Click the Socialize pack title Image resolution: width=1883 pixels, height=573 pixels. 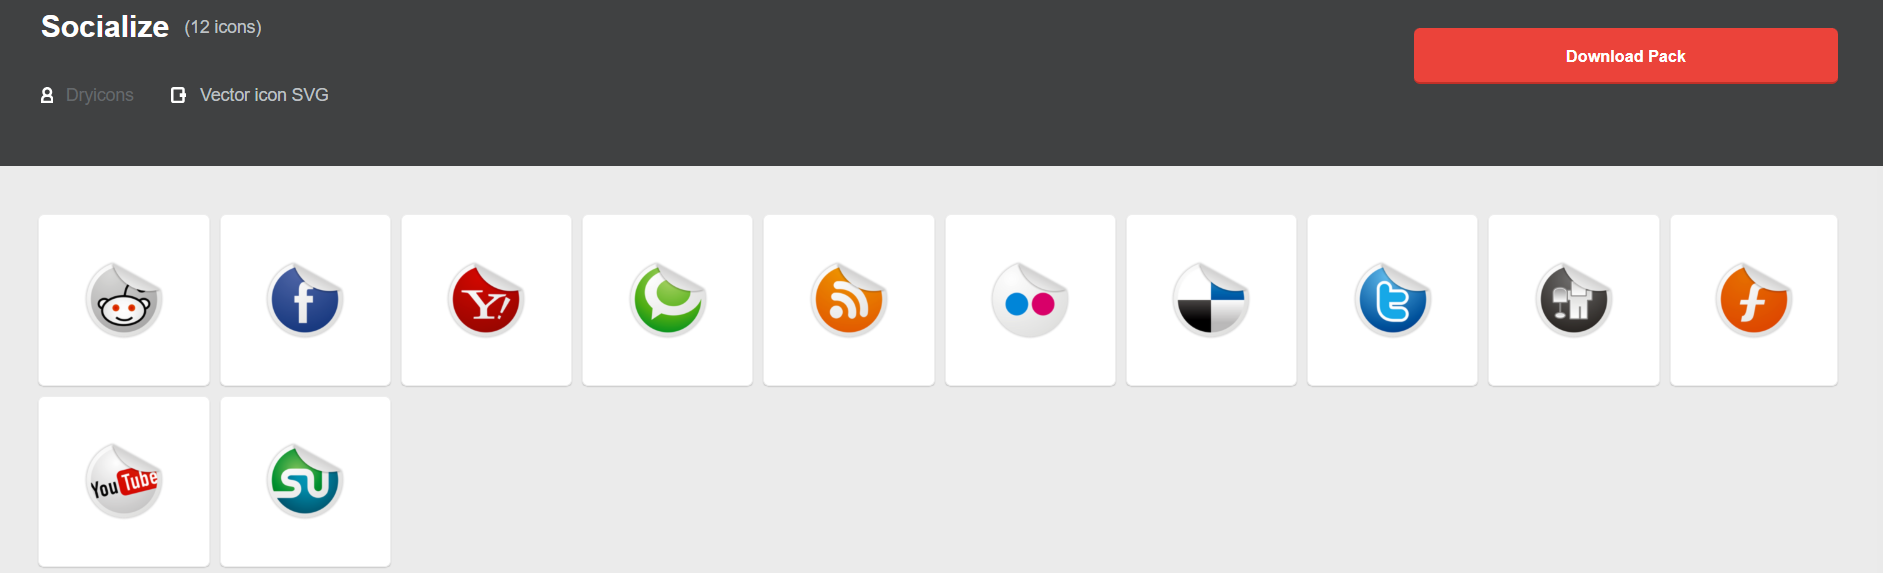105,27
